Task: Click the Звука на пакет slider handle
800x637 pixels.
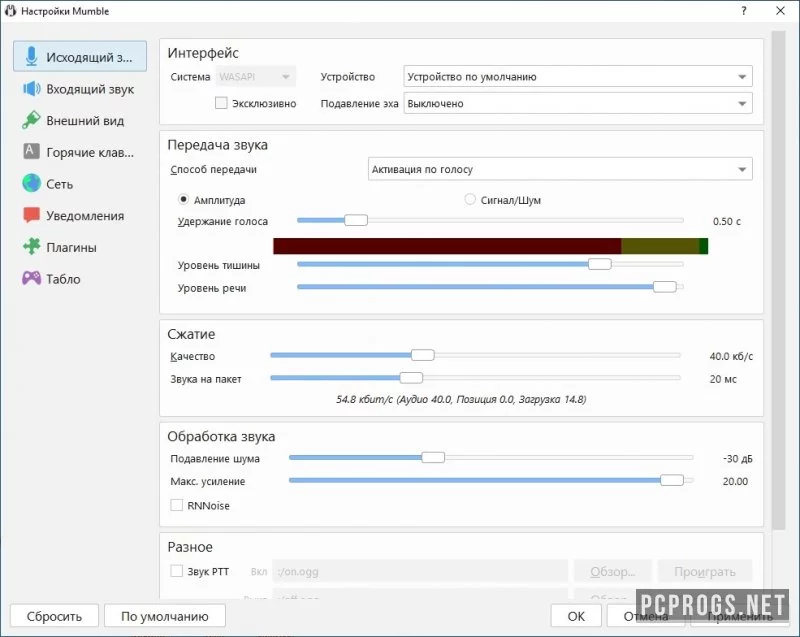Action: click(x=411, y=378)
